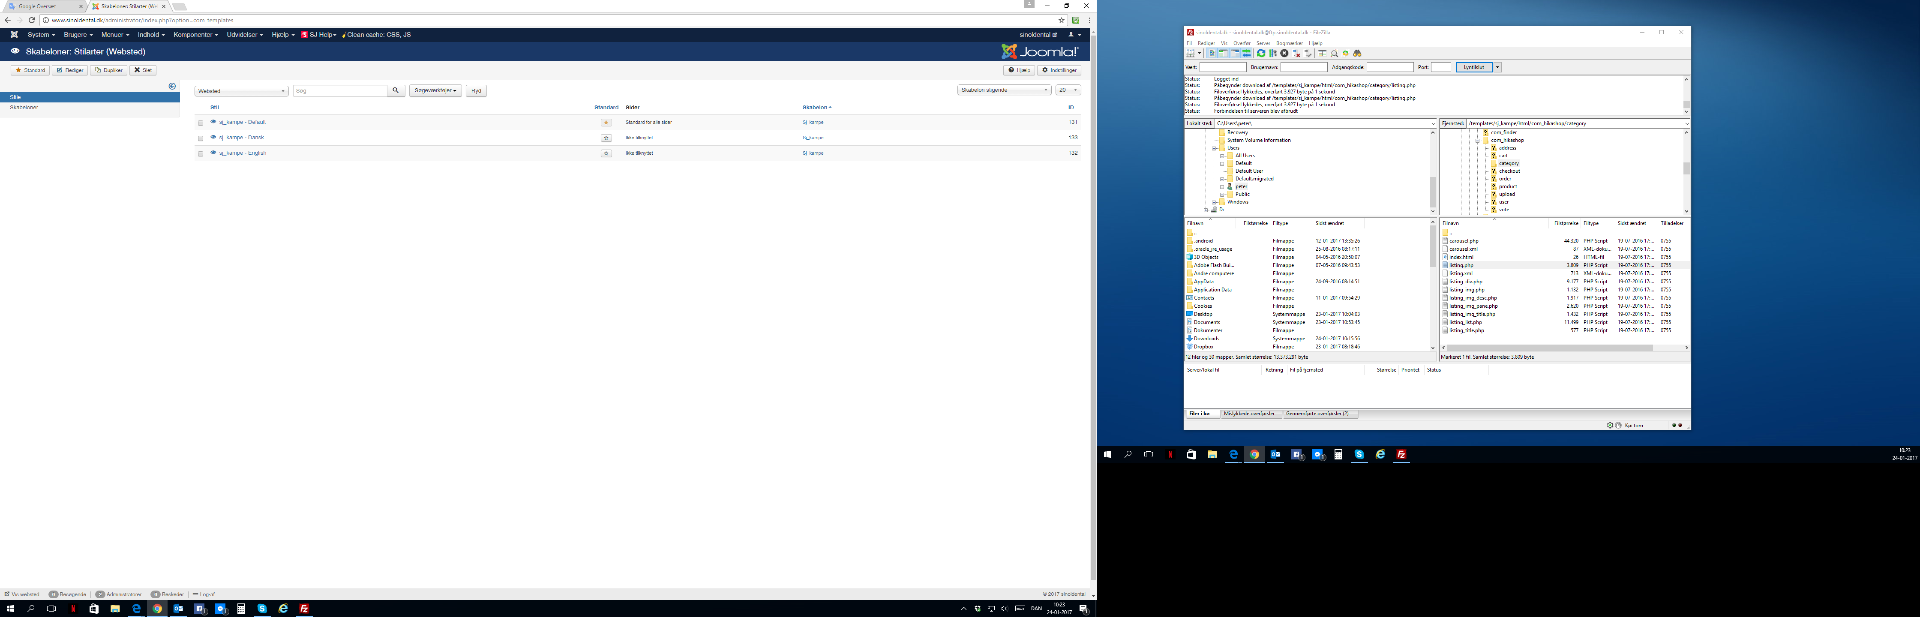1920x617 pixels.
Task: Open Skype from left monitor taskbar
Action: pos(262,608)
